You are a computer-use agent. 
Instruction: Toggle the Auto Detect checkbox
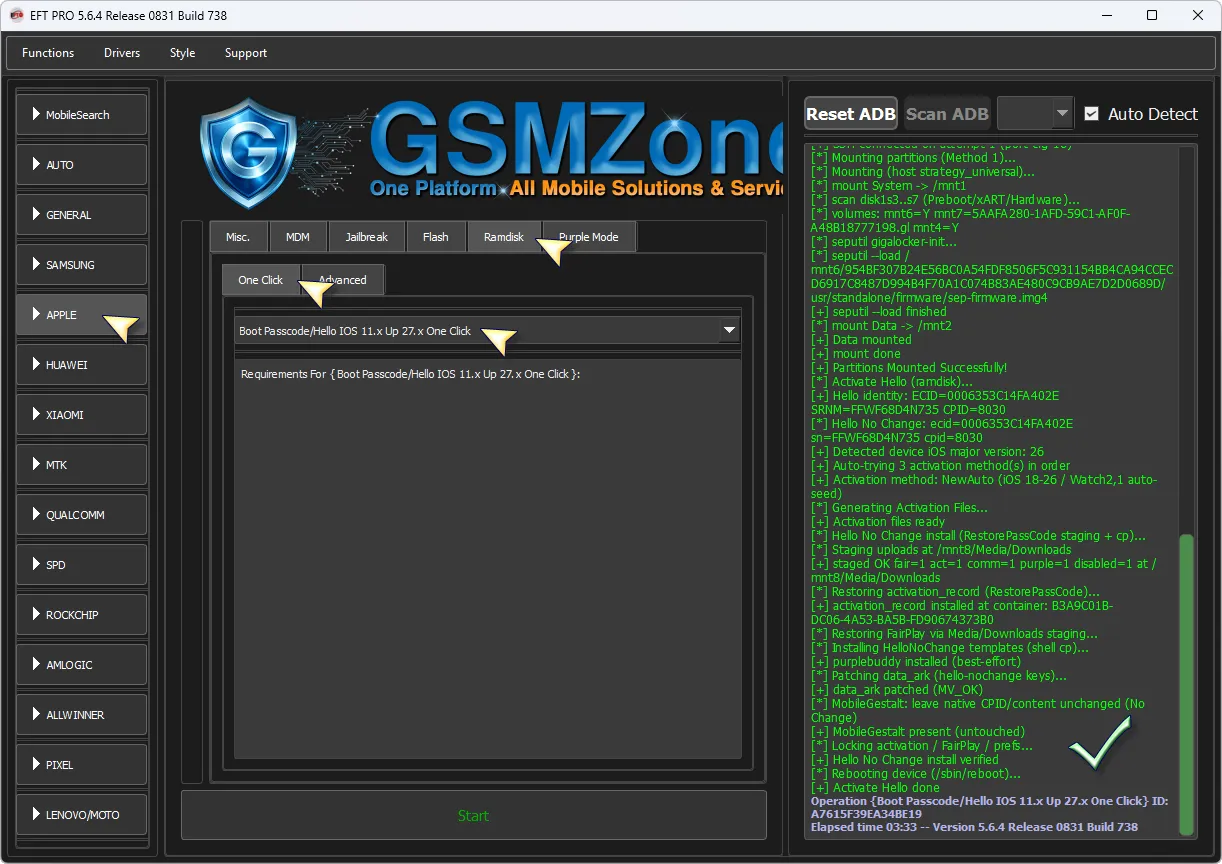point(1091,114)
